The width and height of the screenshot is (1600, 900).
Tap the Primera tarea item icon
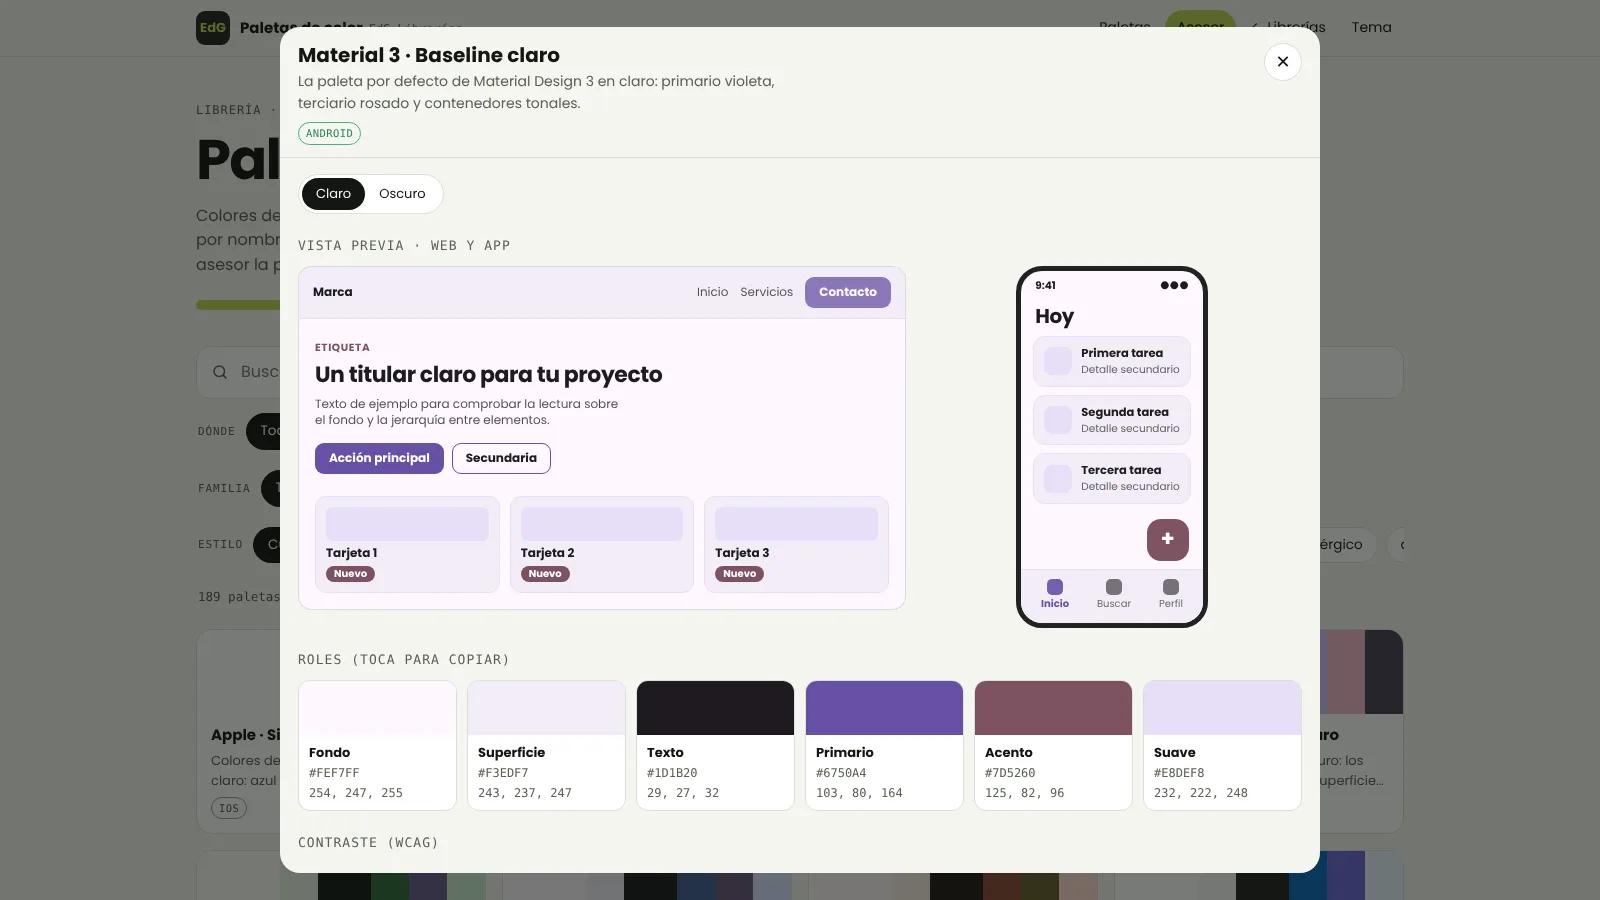(1058, 361)
